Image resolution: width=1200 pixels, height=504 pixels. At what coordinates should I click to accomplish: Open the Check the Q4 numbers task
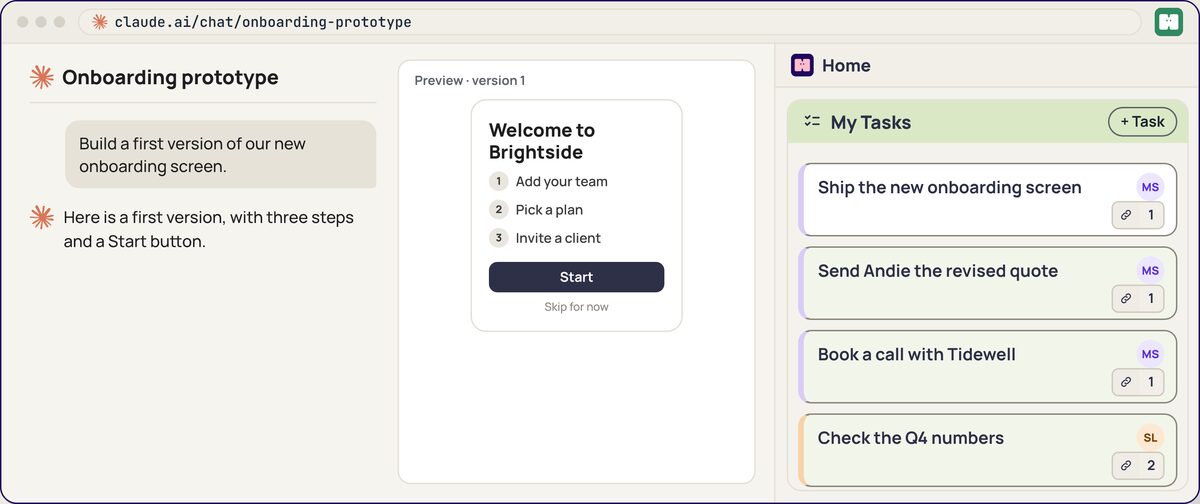(x=988, y=450)
